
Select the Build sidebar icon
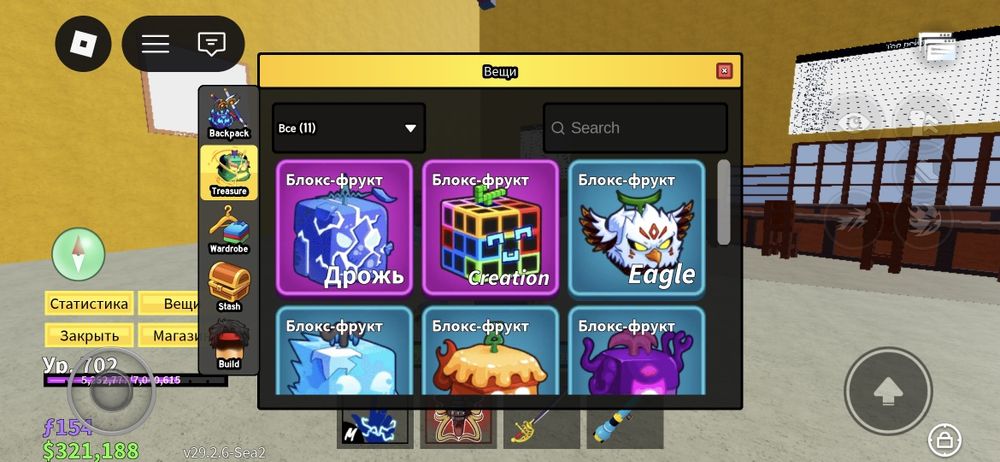229,345
